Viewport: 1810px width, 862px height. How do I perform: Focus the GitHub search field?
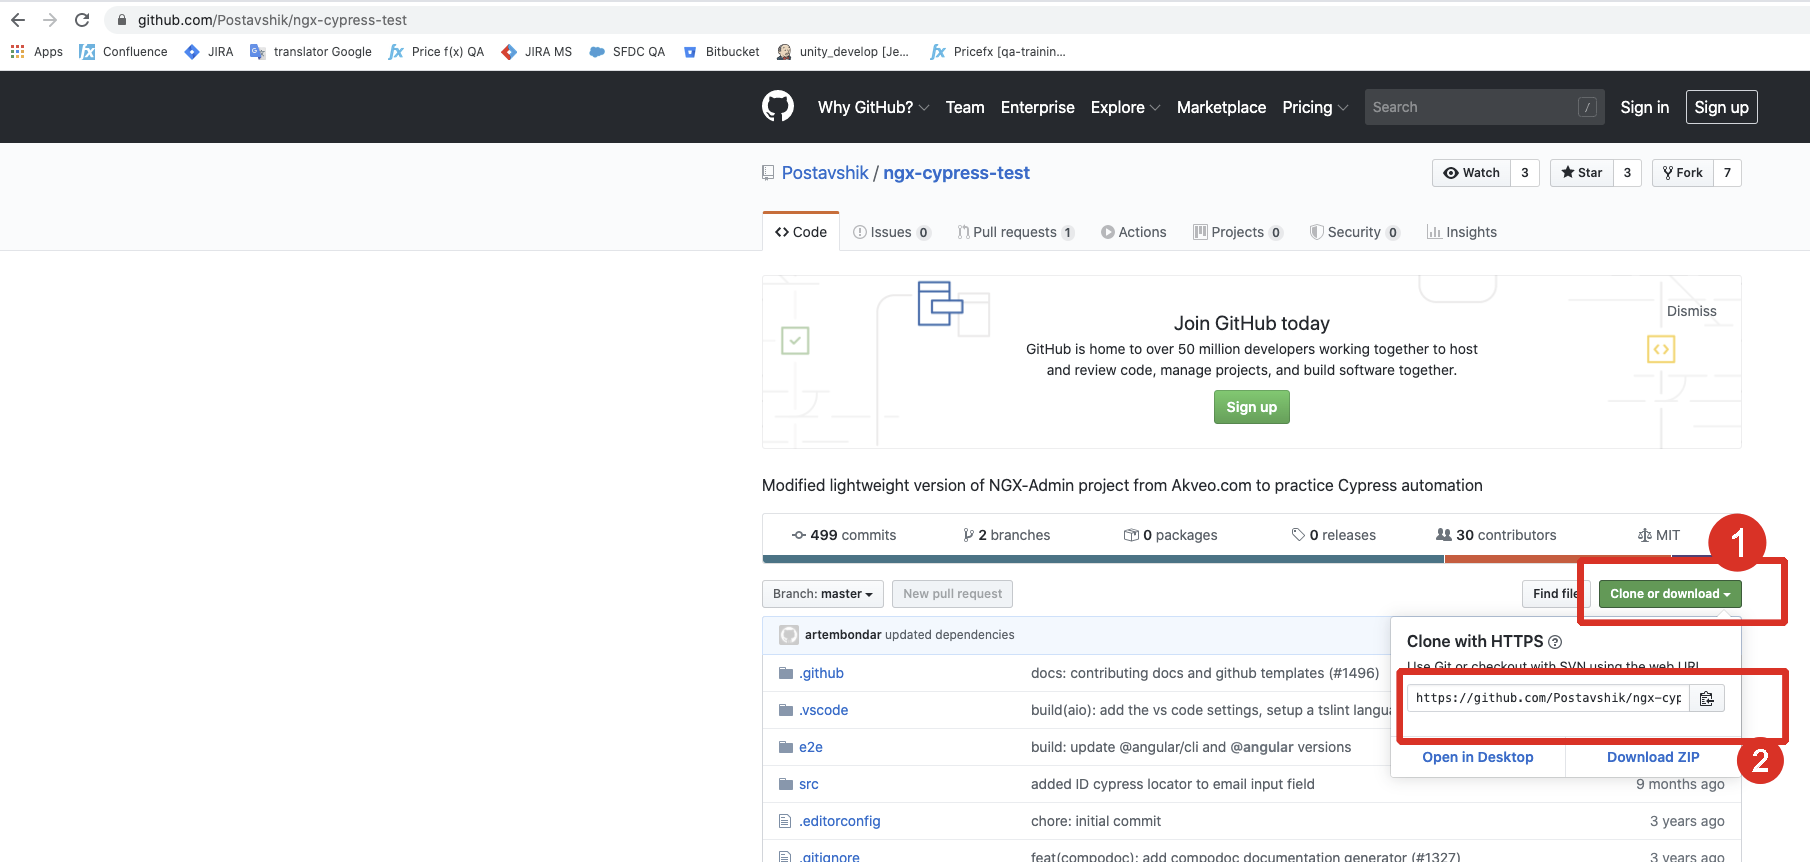(x=1470, y=107)
